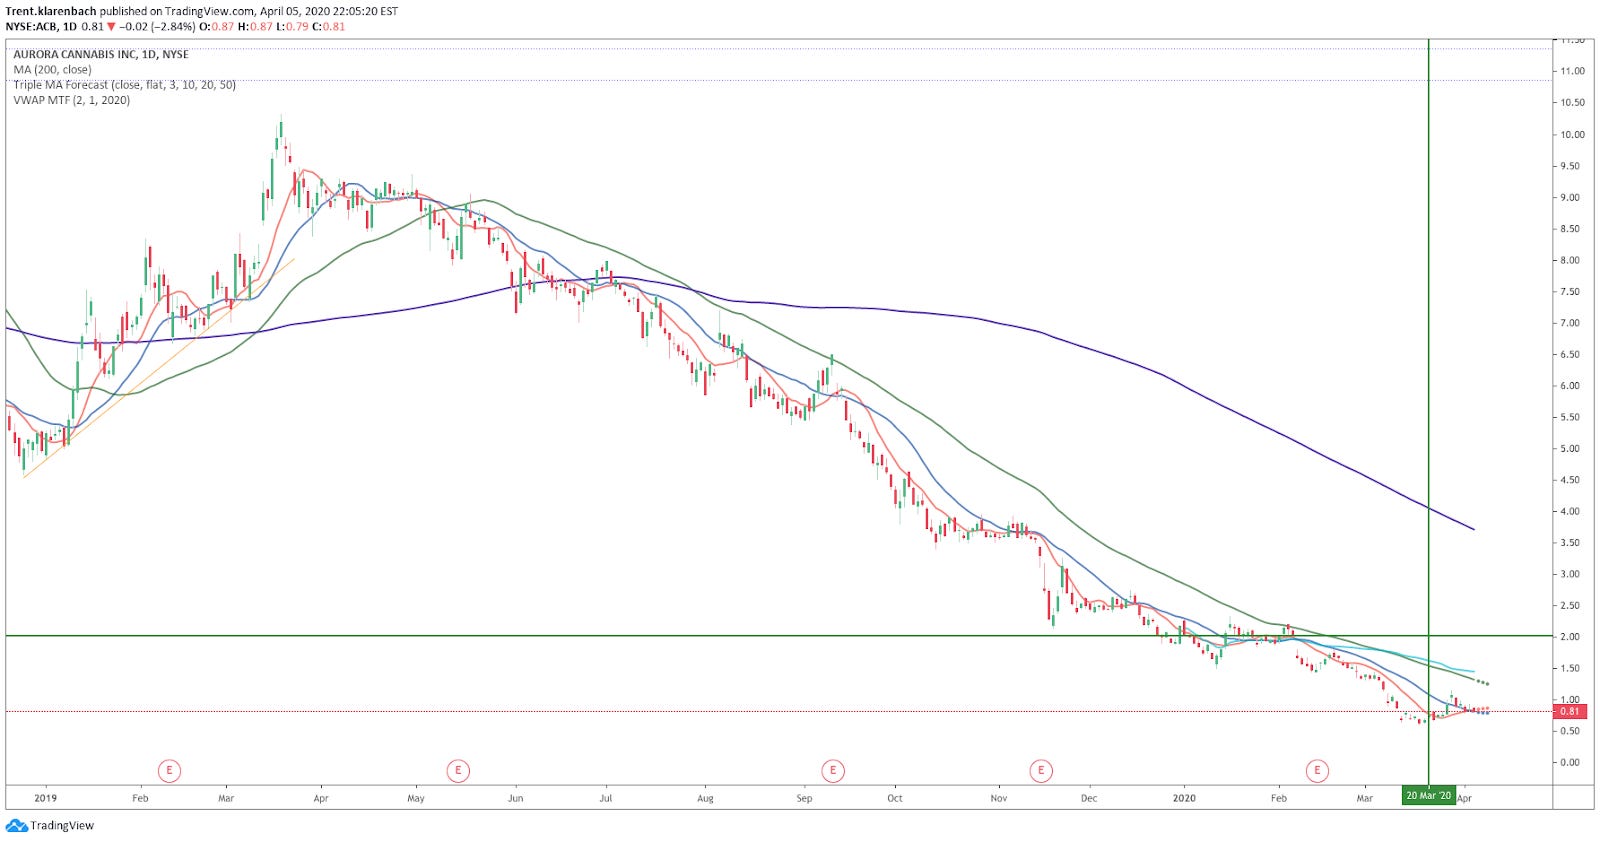Select the green '20 Mar '20' date label

(1428, 796)
